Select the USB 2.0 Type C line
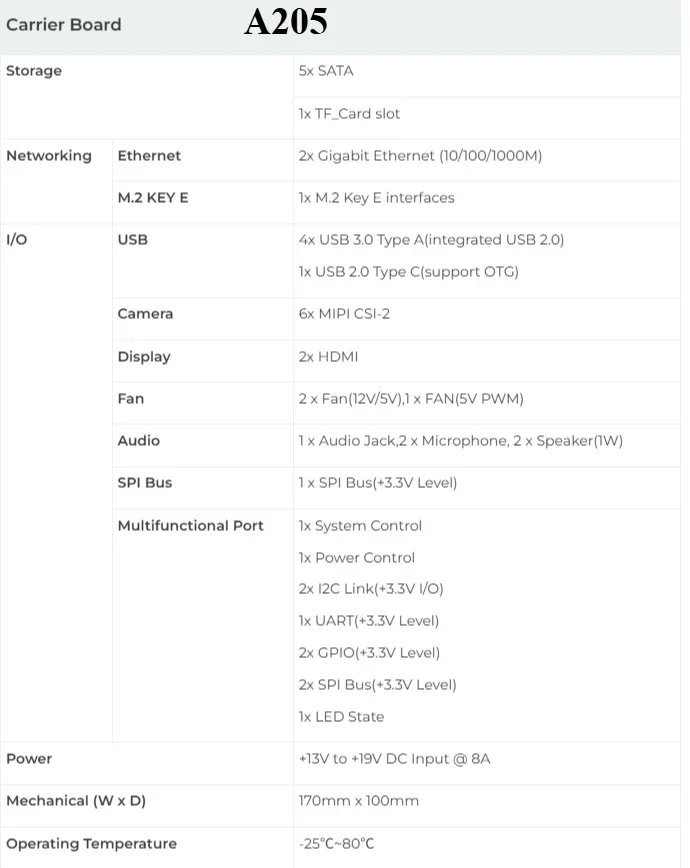Viewport: 690px width, 868px height. 408,272
